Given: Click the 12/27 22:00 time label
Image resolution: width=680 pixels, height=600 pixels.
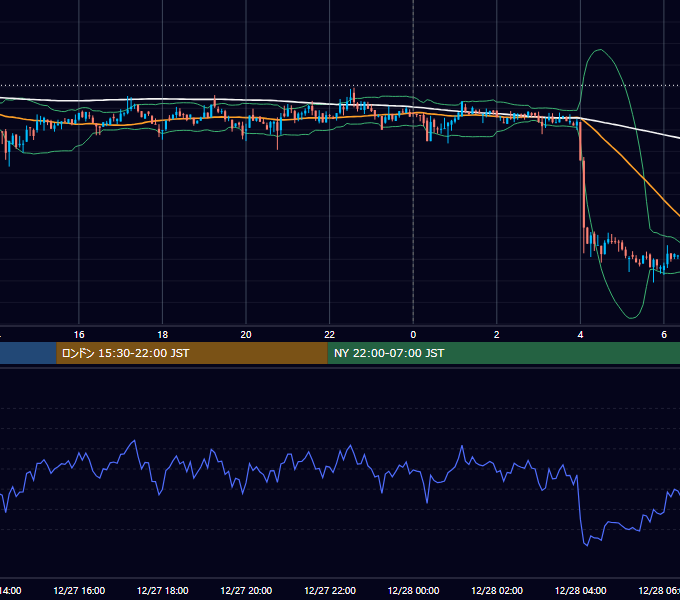Looking at the screenshot, I should pos(330,591).
